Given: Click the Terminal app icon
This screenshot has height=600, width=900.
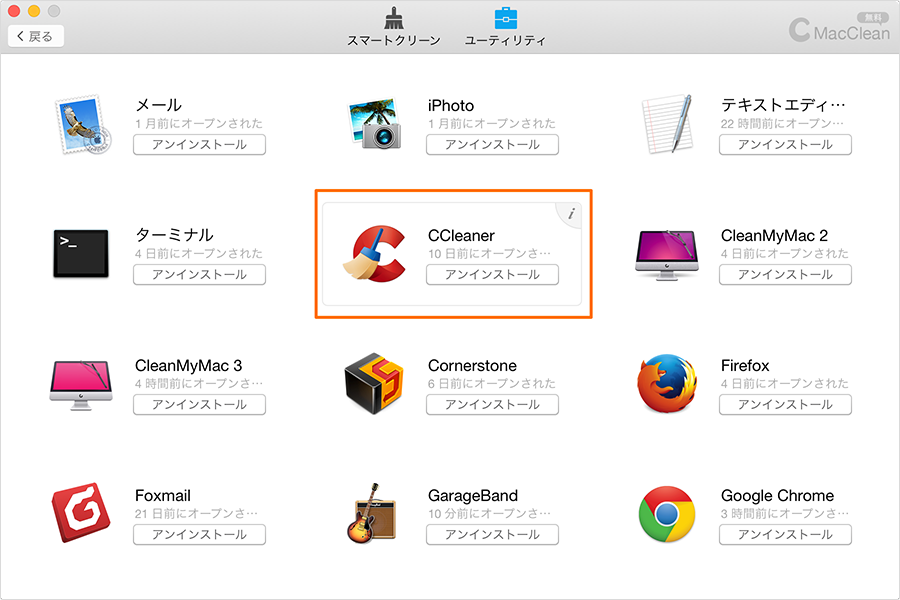Looking at the screenshot, I should pyautogui.click(x=81, y=254).
